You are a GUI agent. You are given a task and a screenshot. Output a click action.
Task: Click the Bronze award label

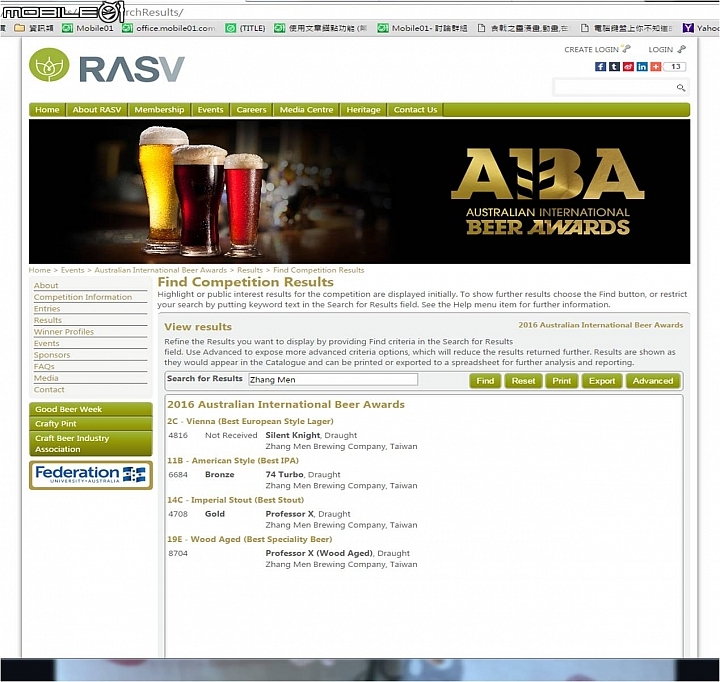[219, 474]
